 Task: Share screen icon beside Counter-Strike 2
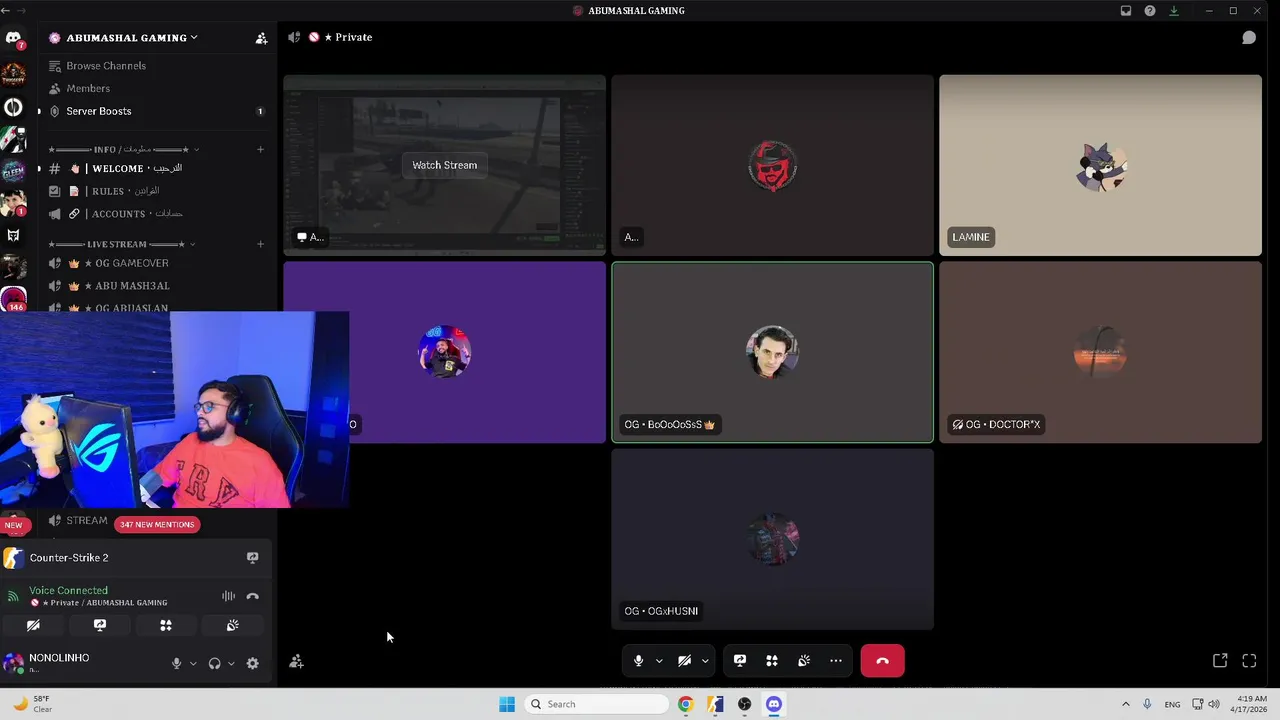pos(252,558)
